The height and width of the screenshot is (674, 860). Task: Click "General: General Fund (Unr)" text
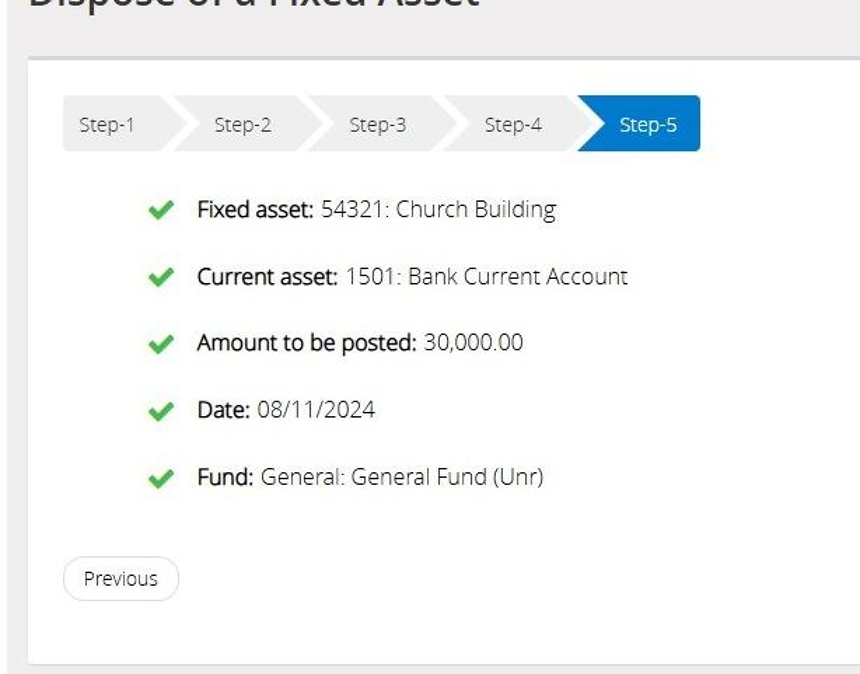pyautogui.click(x=402, y=477)
